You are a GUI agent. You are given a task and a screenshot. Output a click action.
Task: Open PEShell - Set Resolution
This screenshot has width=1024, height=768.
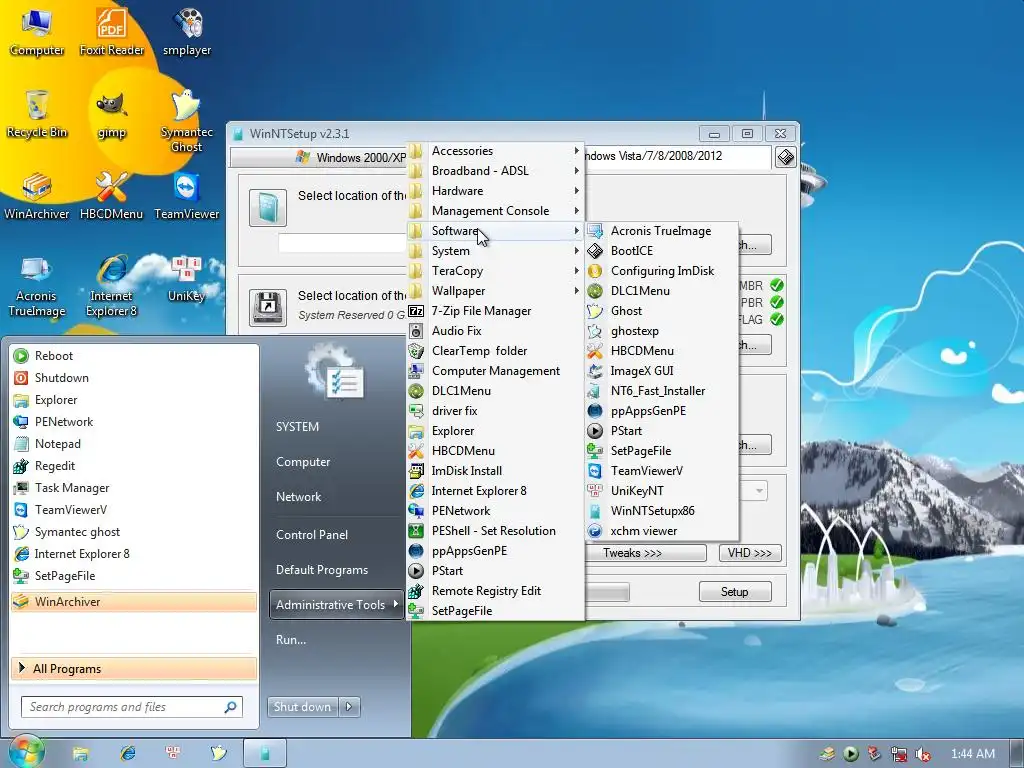(494, 531)
